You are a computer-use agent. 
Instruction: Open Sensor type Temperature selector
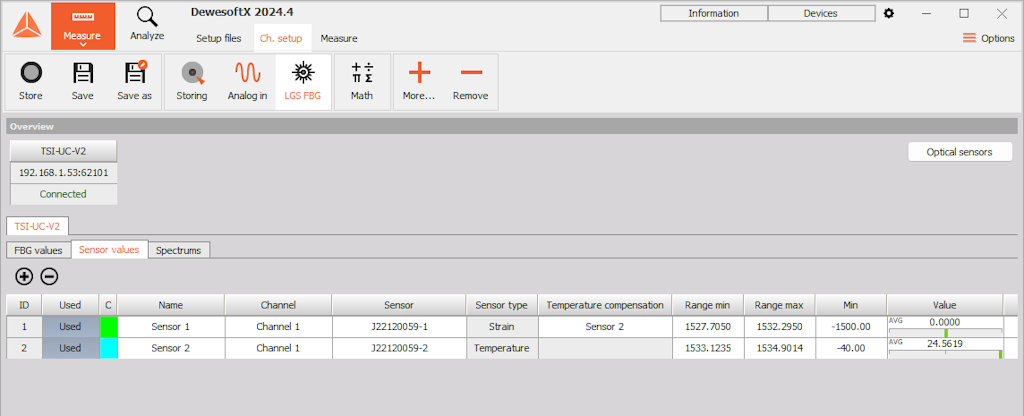(502, 348)
